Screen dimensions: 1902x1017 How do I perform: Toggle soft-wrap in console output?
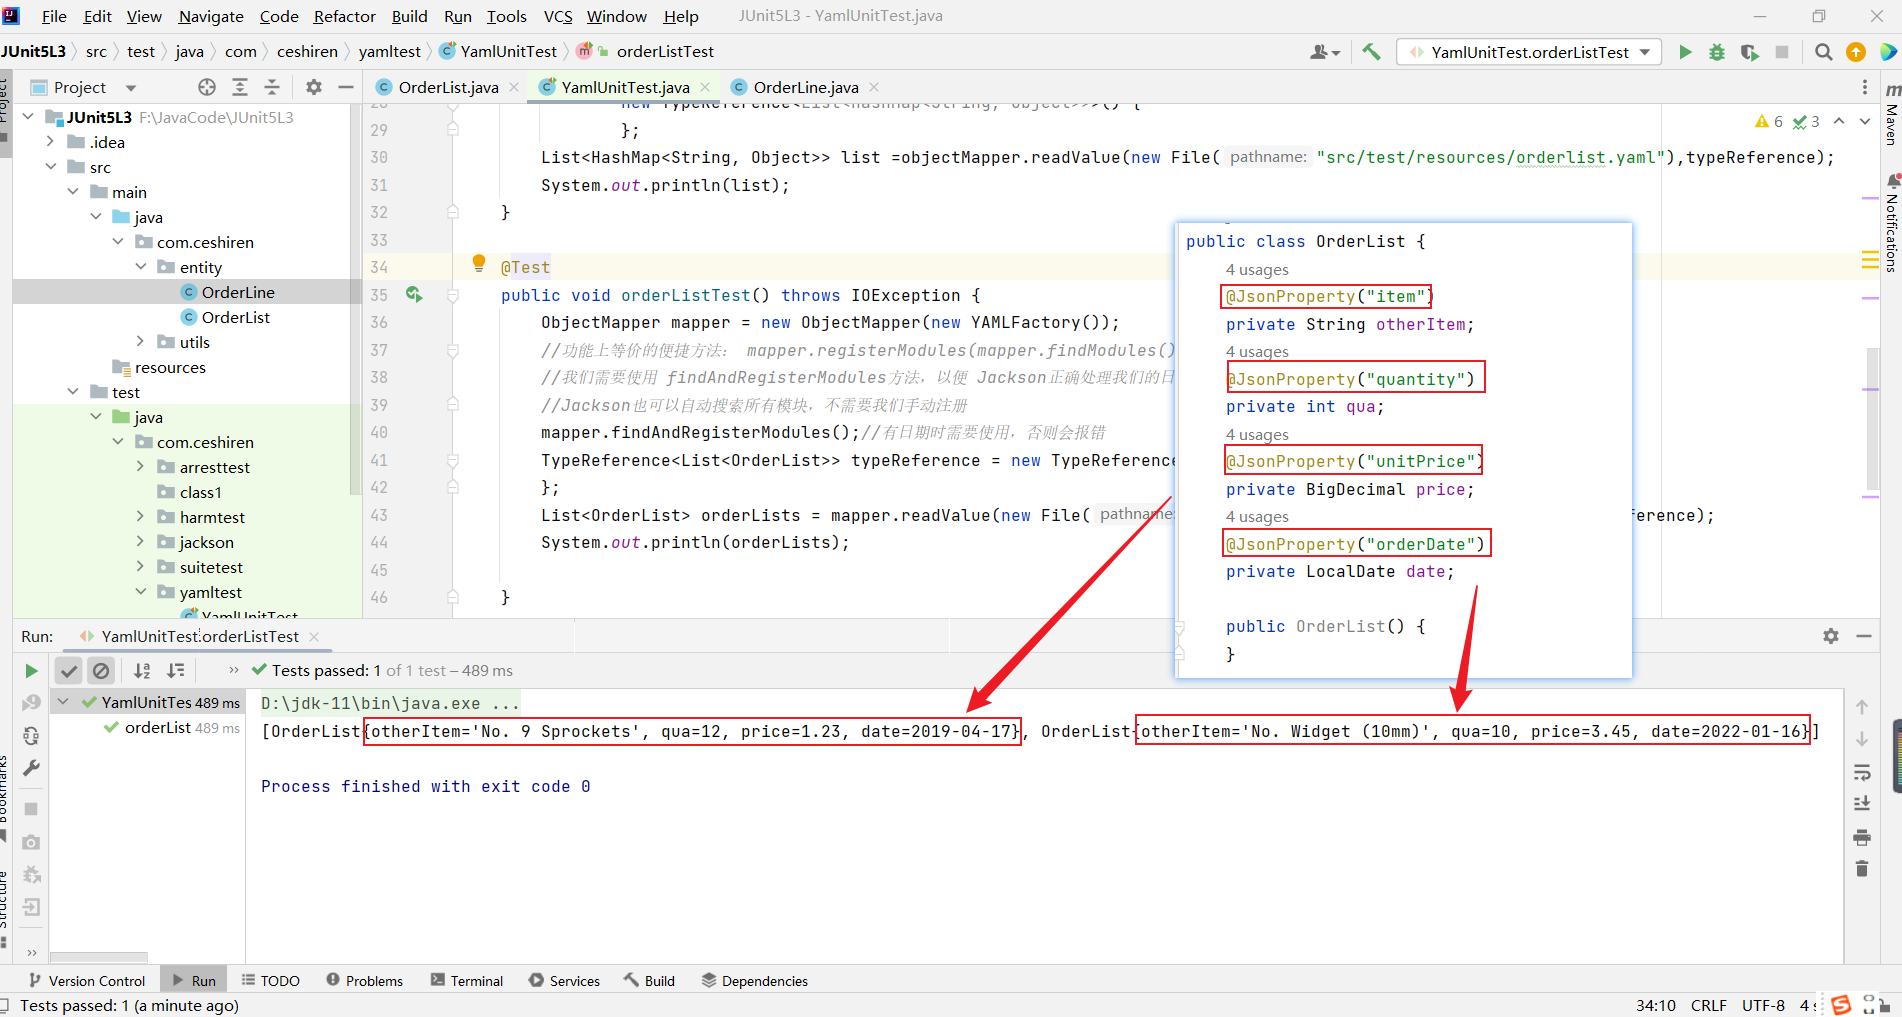1862,772
